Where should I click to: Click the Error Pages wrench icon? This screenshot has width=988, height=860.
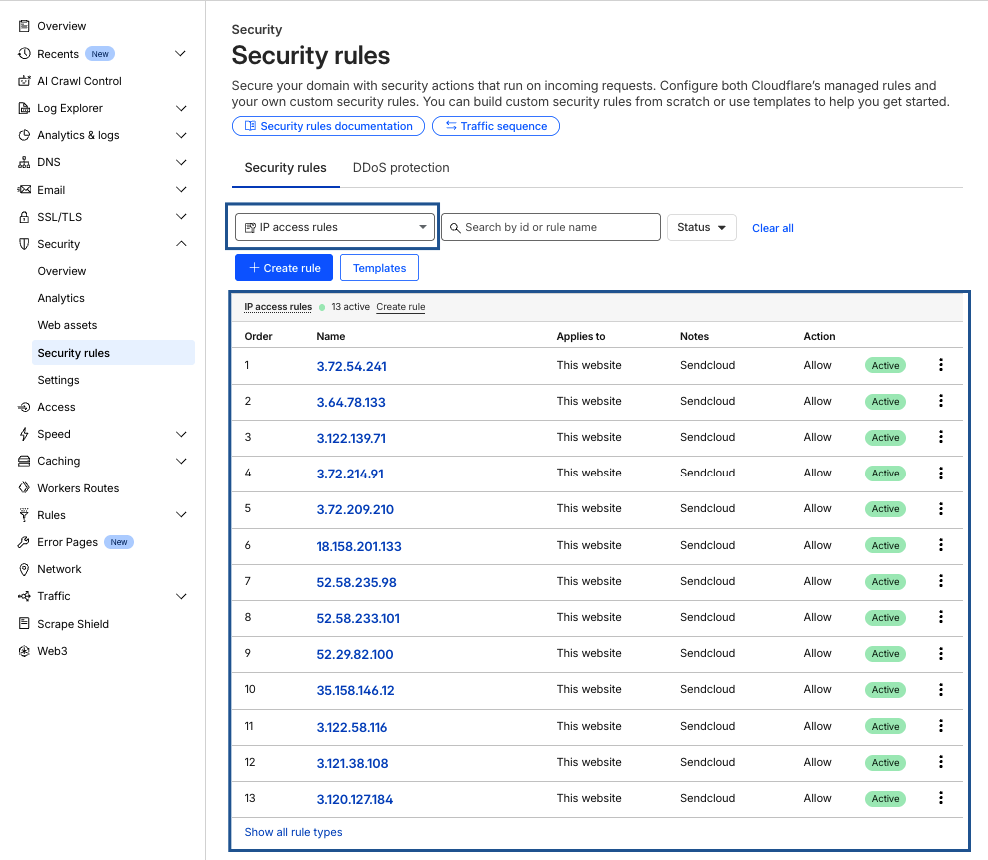click(24, 542)
